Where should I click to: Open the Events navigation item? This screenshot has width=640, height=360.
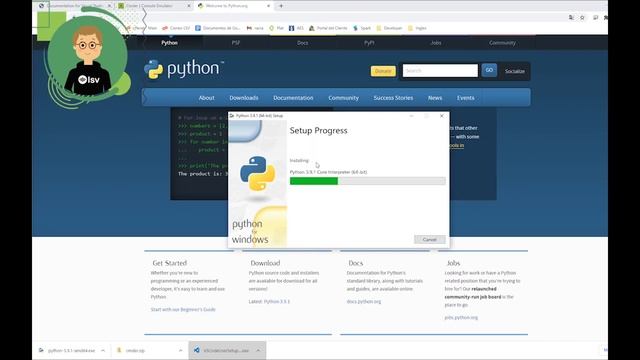tap(465, 98)
